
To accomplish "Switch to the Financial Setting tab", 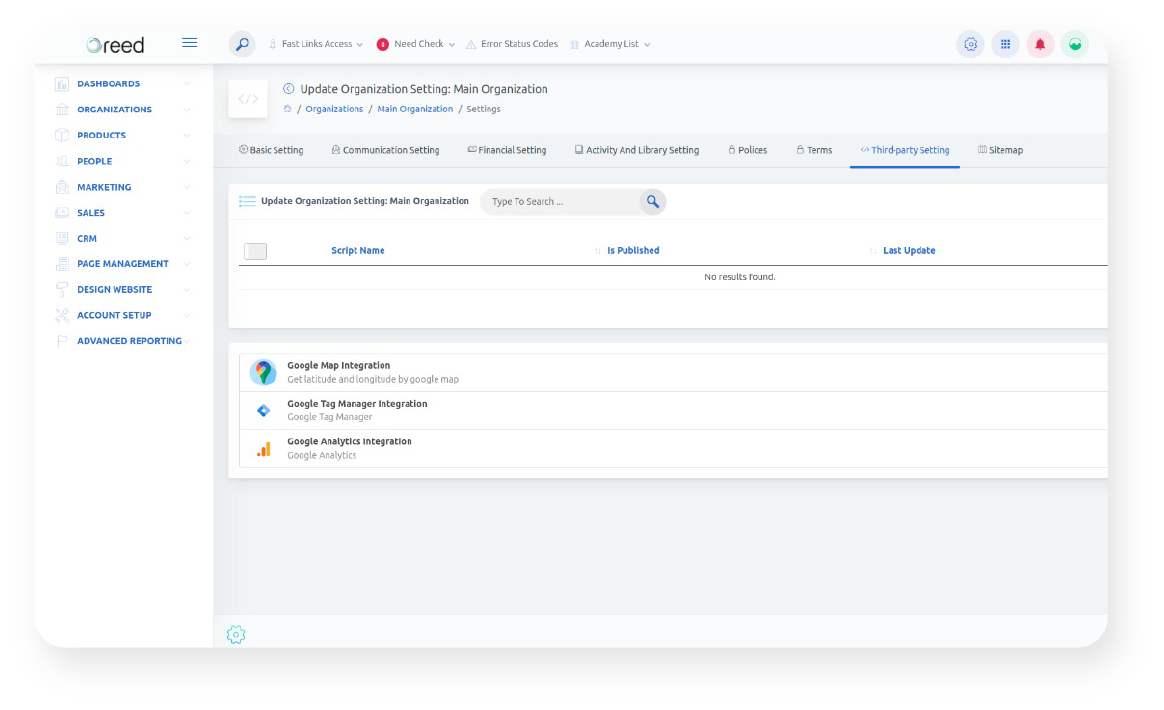I will (x=507, y=150).
